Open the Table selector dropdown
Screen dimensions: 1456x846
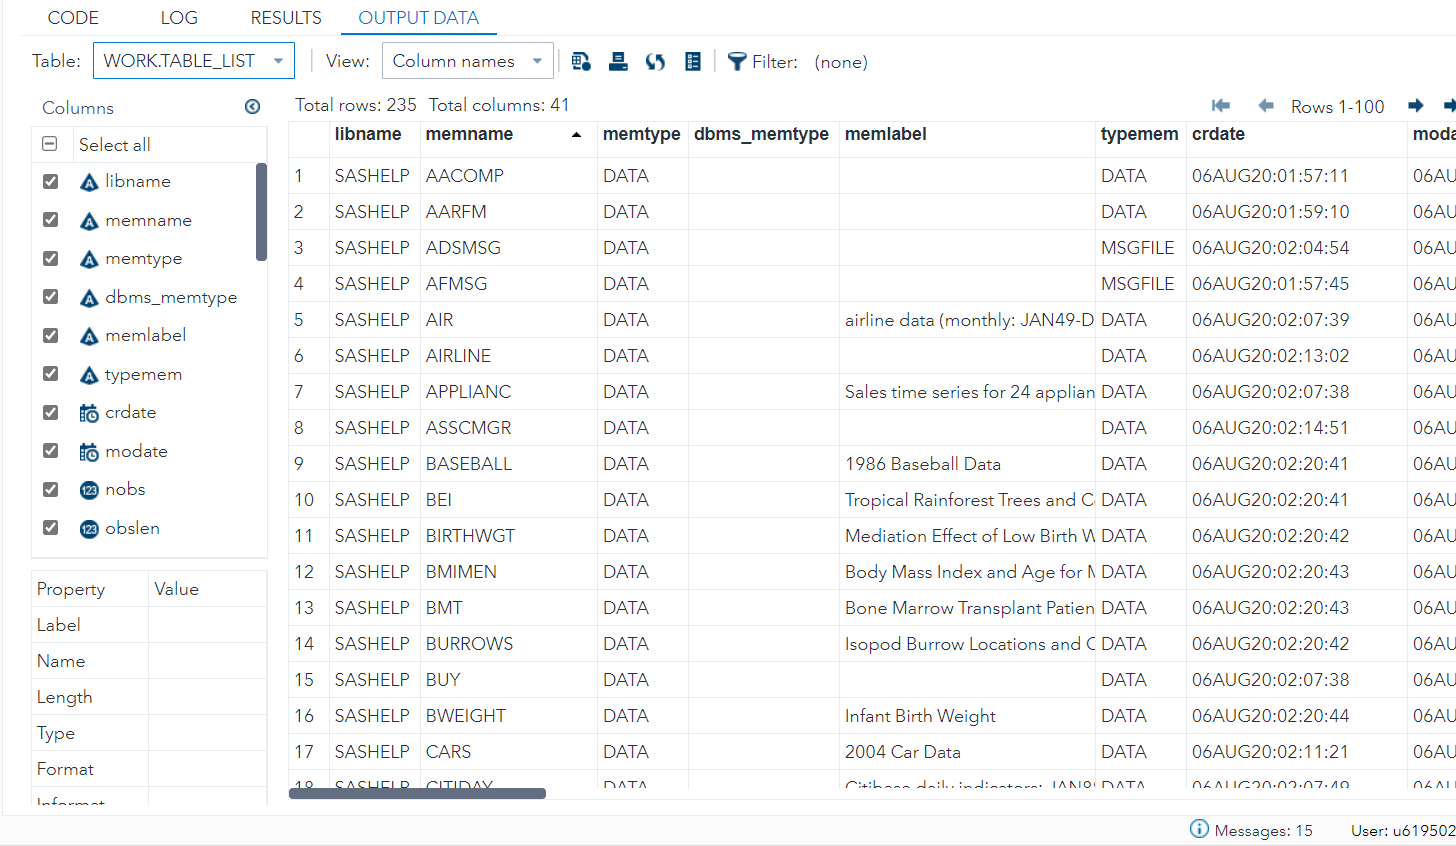pos(194,61)
